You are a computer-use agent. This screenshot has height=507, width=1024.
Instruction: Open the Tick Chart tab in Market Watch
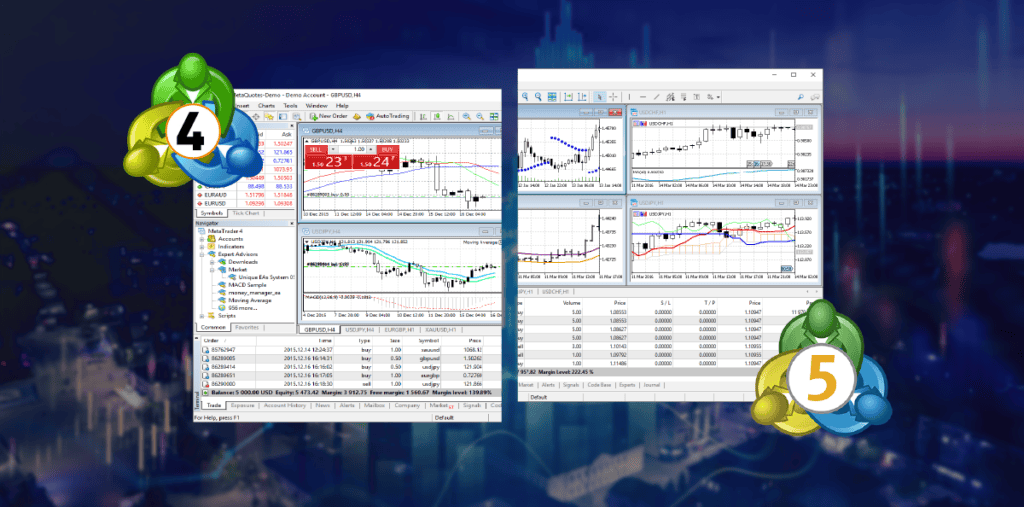click(x=244, y=213)
